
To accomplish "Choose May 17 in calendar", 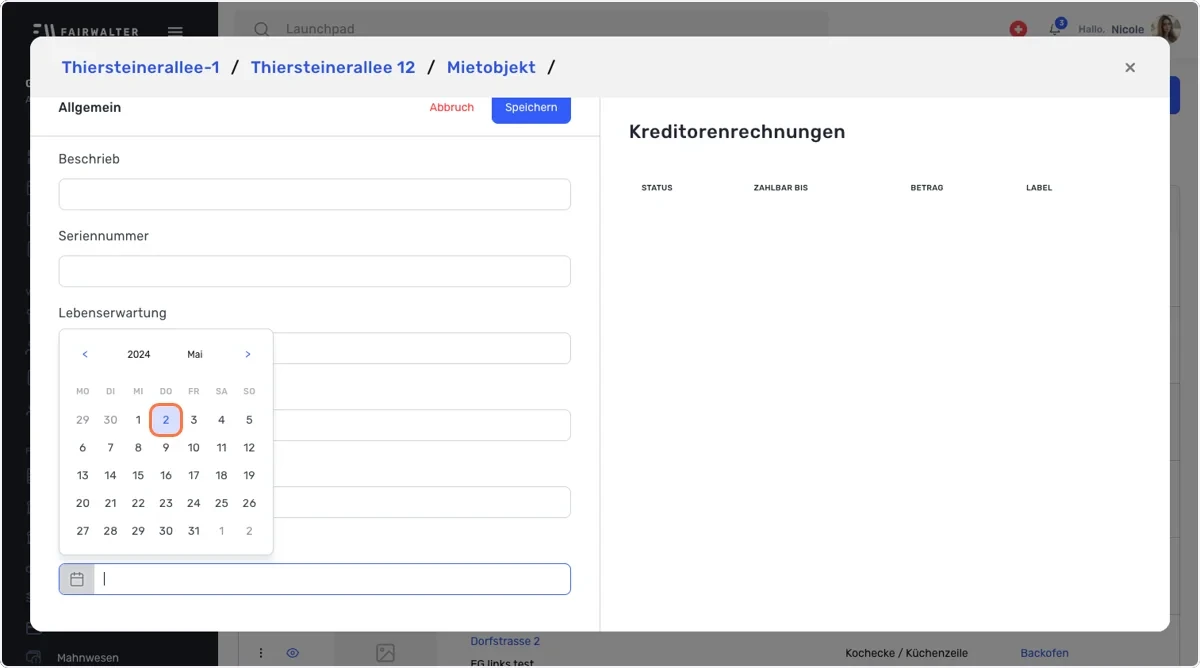I will [194, 476].
